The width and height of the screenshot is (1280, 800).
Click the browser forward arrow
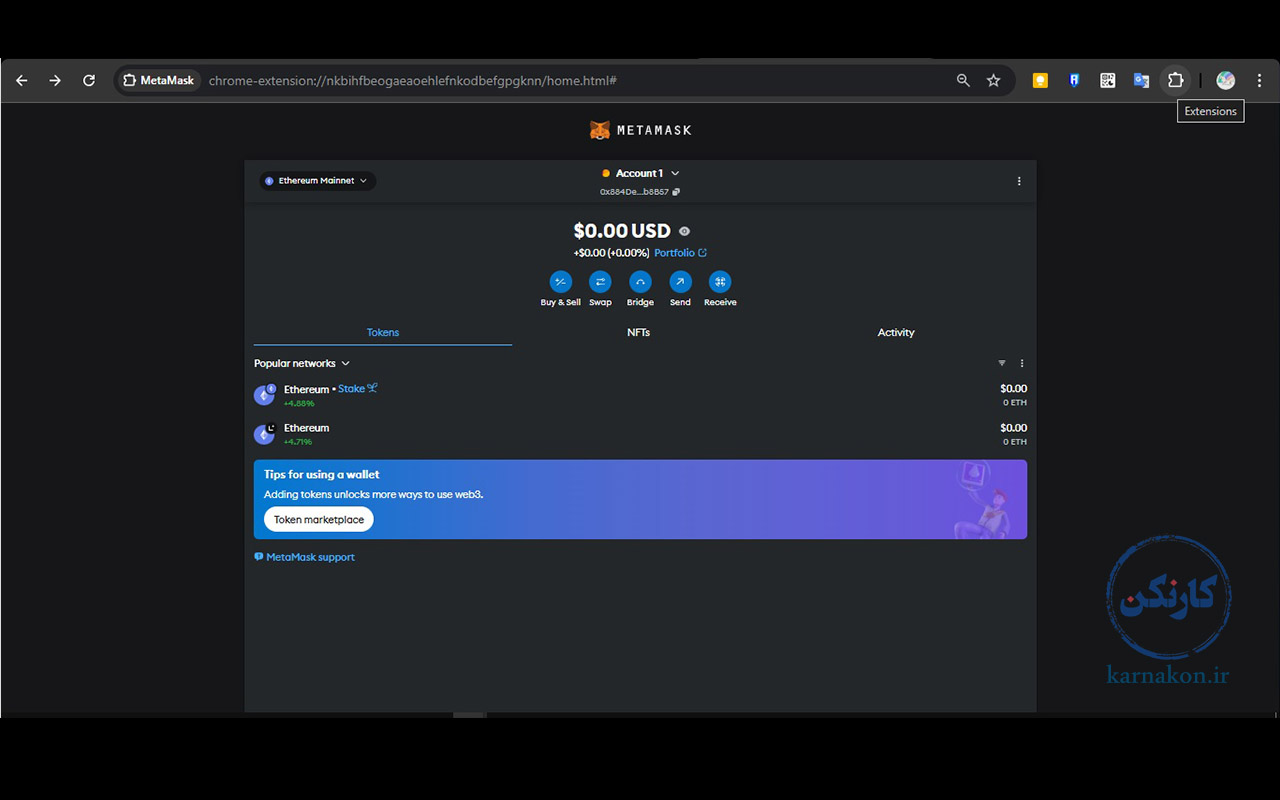click(x=55, y=81)
